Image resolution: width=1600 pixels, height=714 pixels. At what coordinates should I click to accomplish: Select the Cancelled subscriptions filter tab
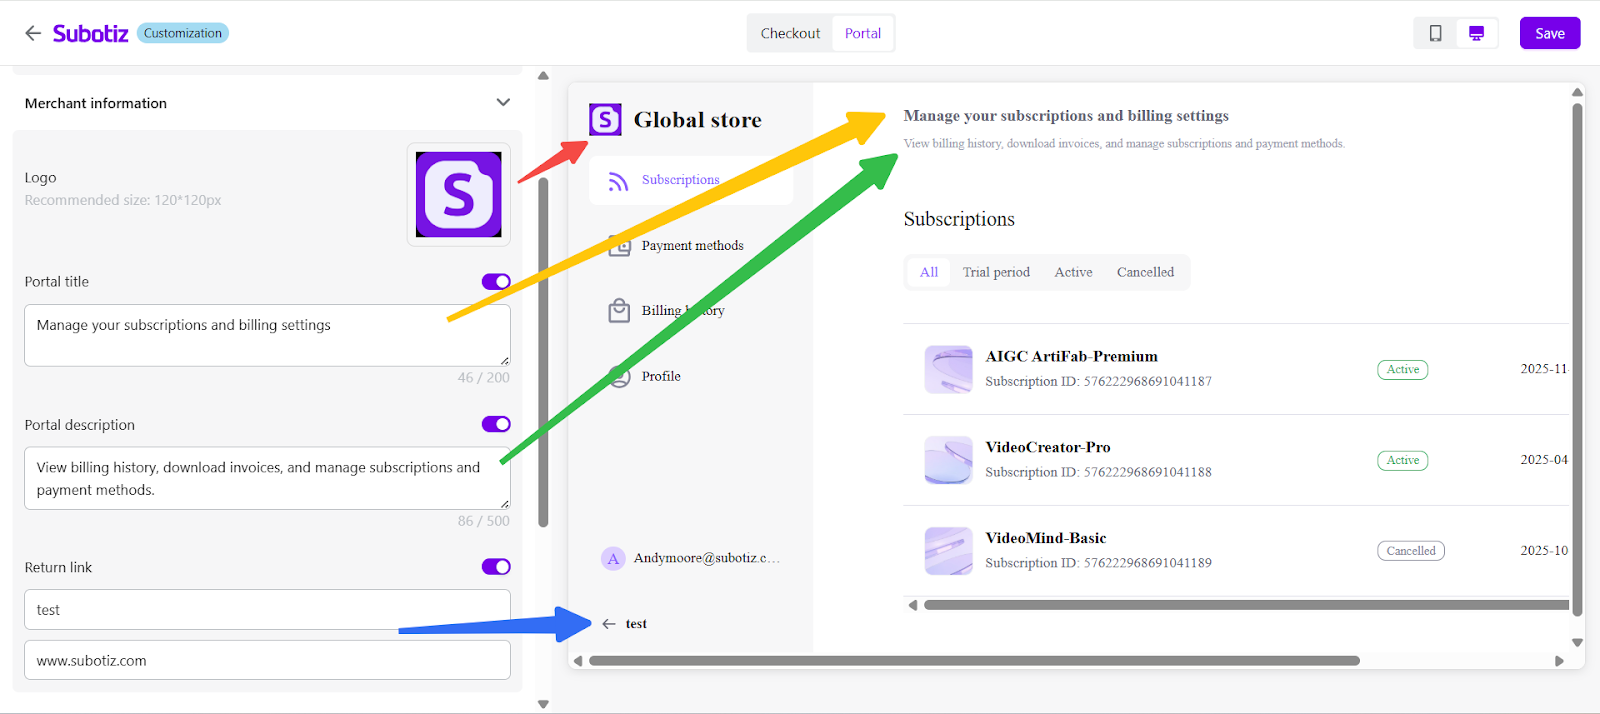tap(1145, 272)
